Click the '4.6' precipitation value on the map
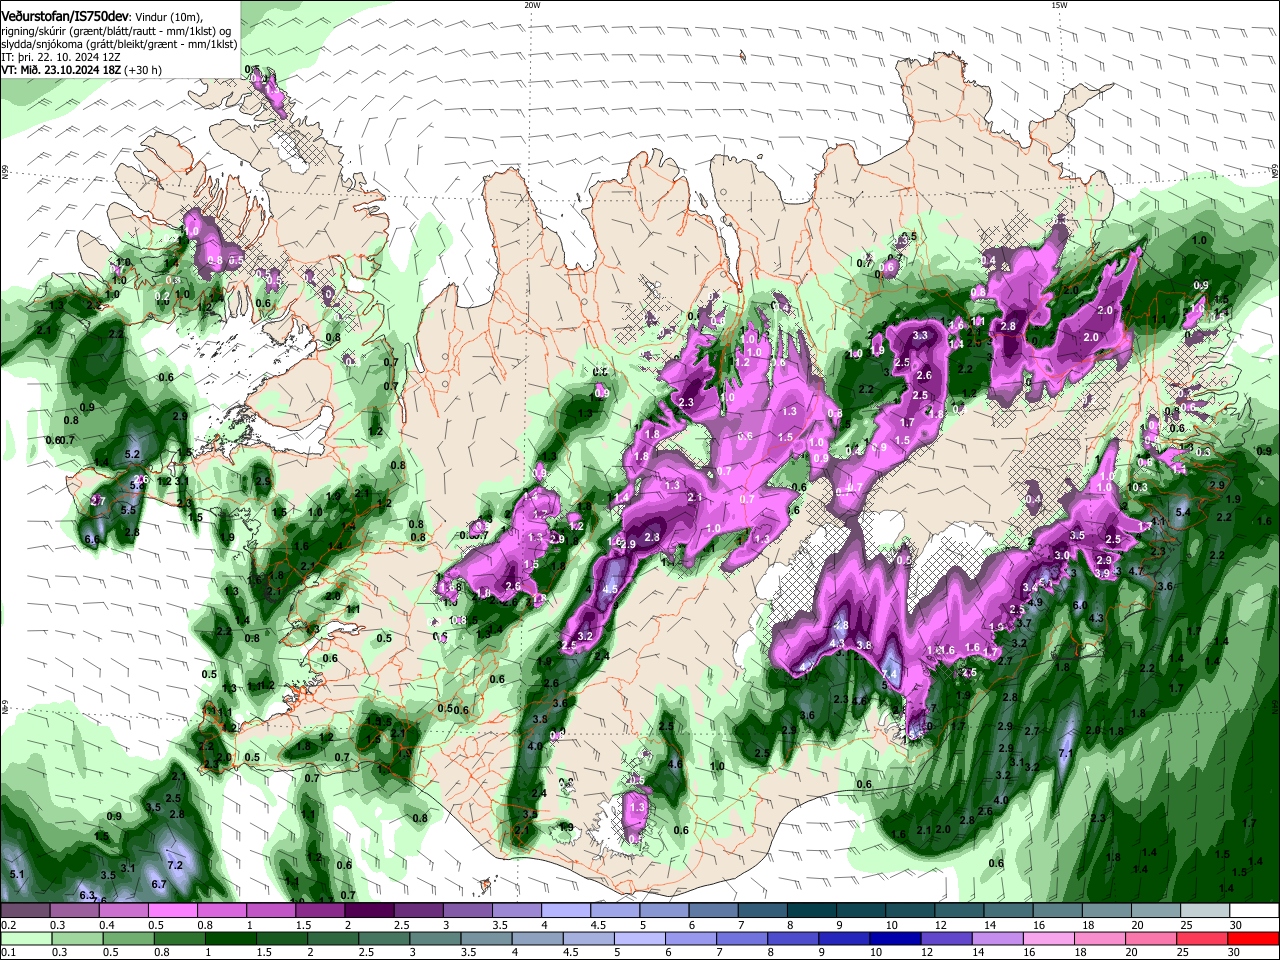The width and height of the screenshot is (1280, 960). 675,763
